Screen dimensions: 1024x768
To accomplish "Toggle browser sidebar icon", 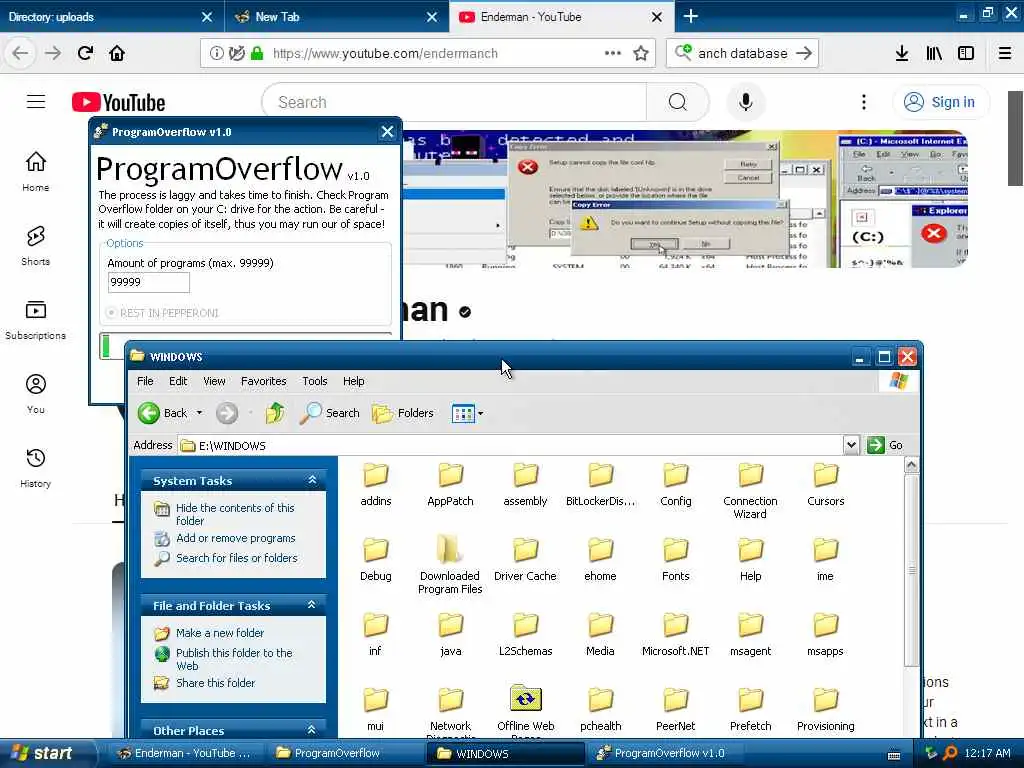I will tap(966, 53).
